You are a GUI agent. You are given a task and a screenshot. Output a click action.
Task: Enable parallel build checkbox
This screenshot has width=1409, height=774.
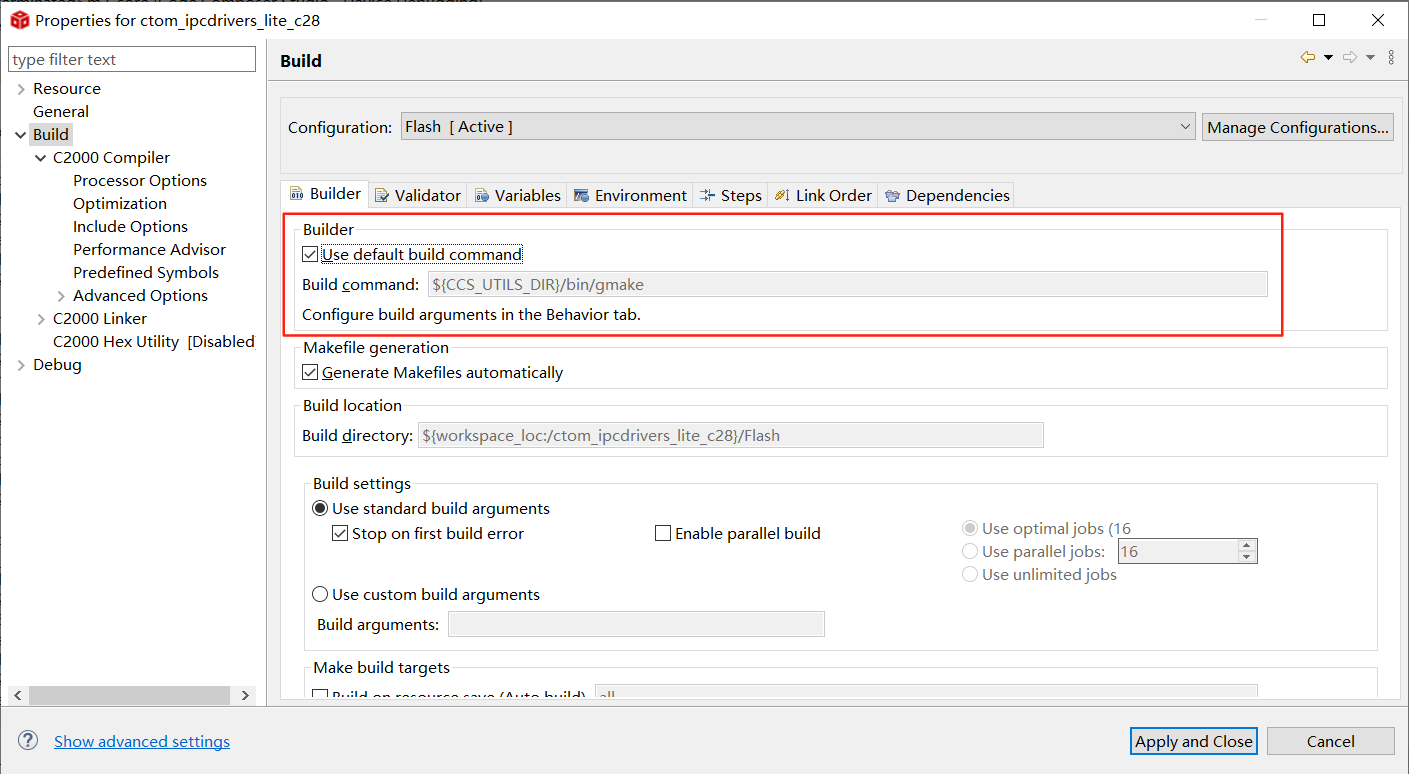pos(662,534)
